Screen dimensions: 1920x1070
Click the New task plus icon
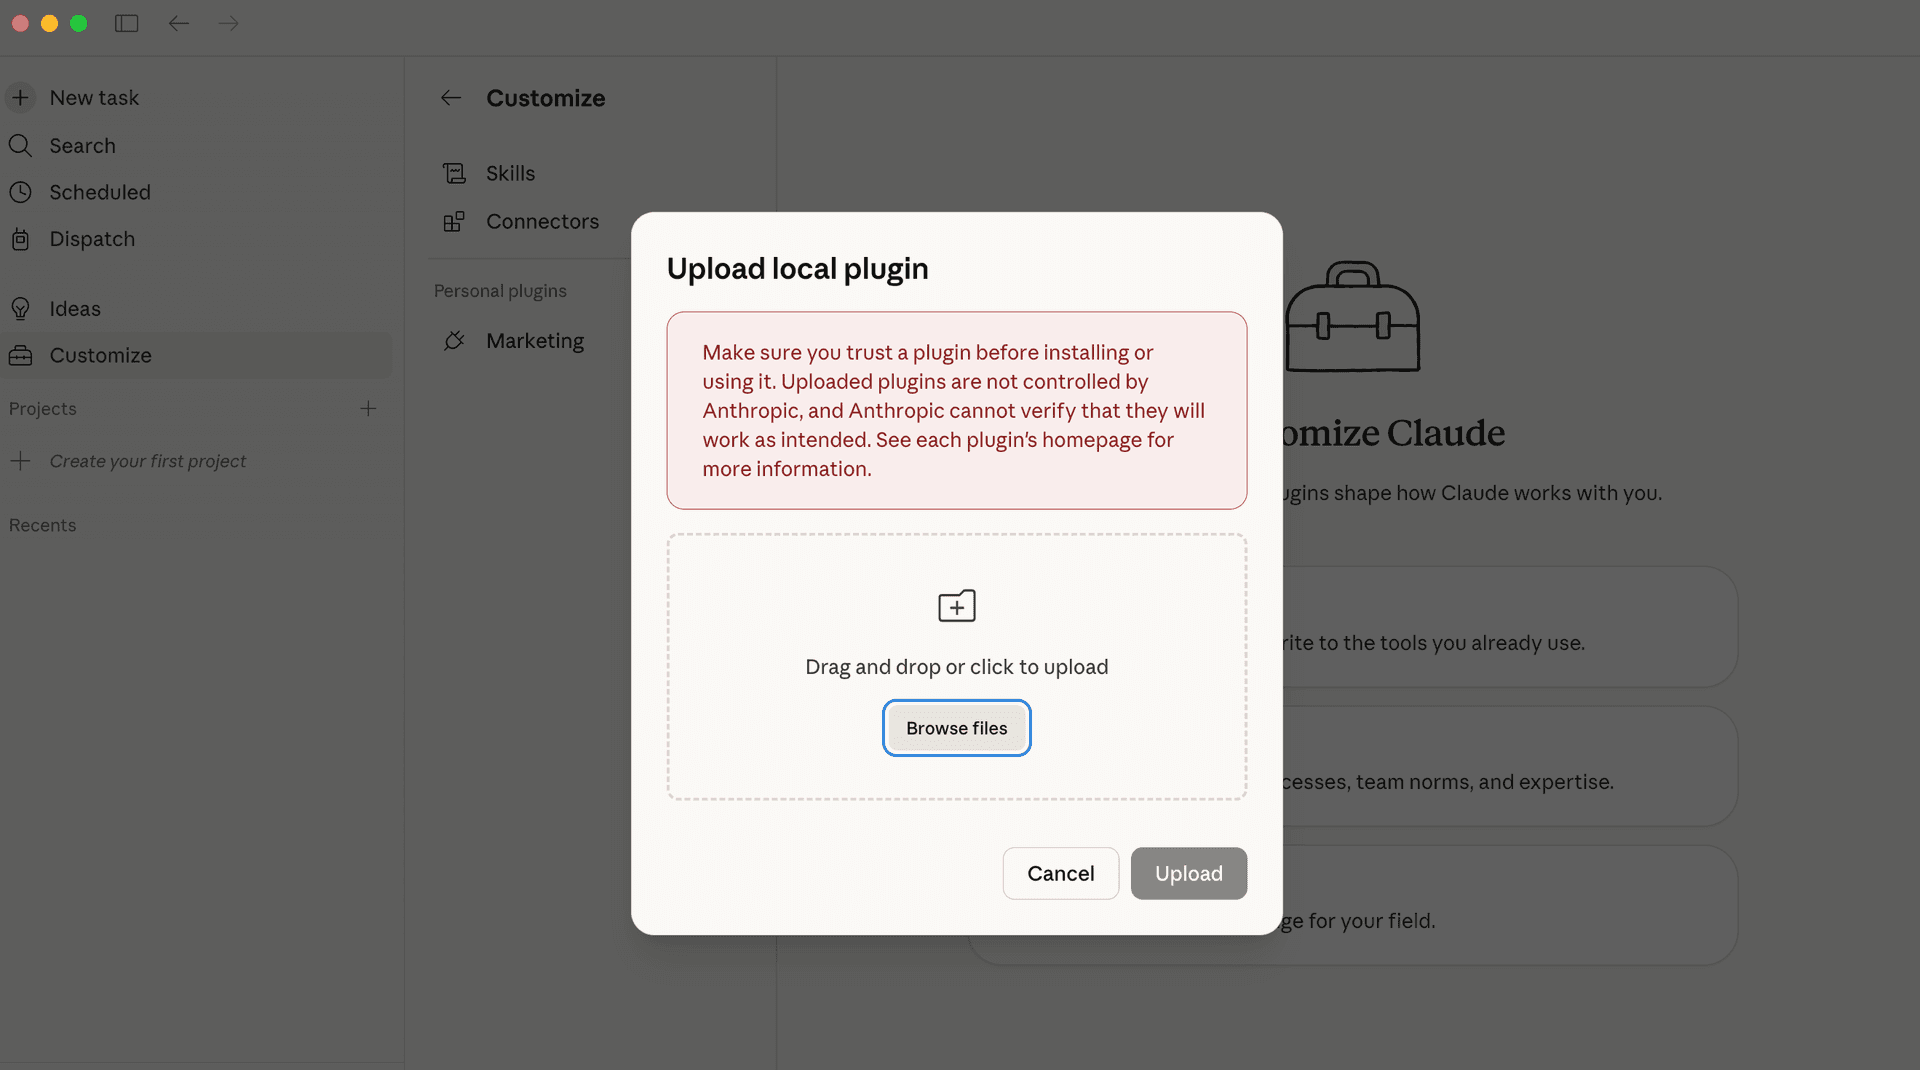coord(20,98)
